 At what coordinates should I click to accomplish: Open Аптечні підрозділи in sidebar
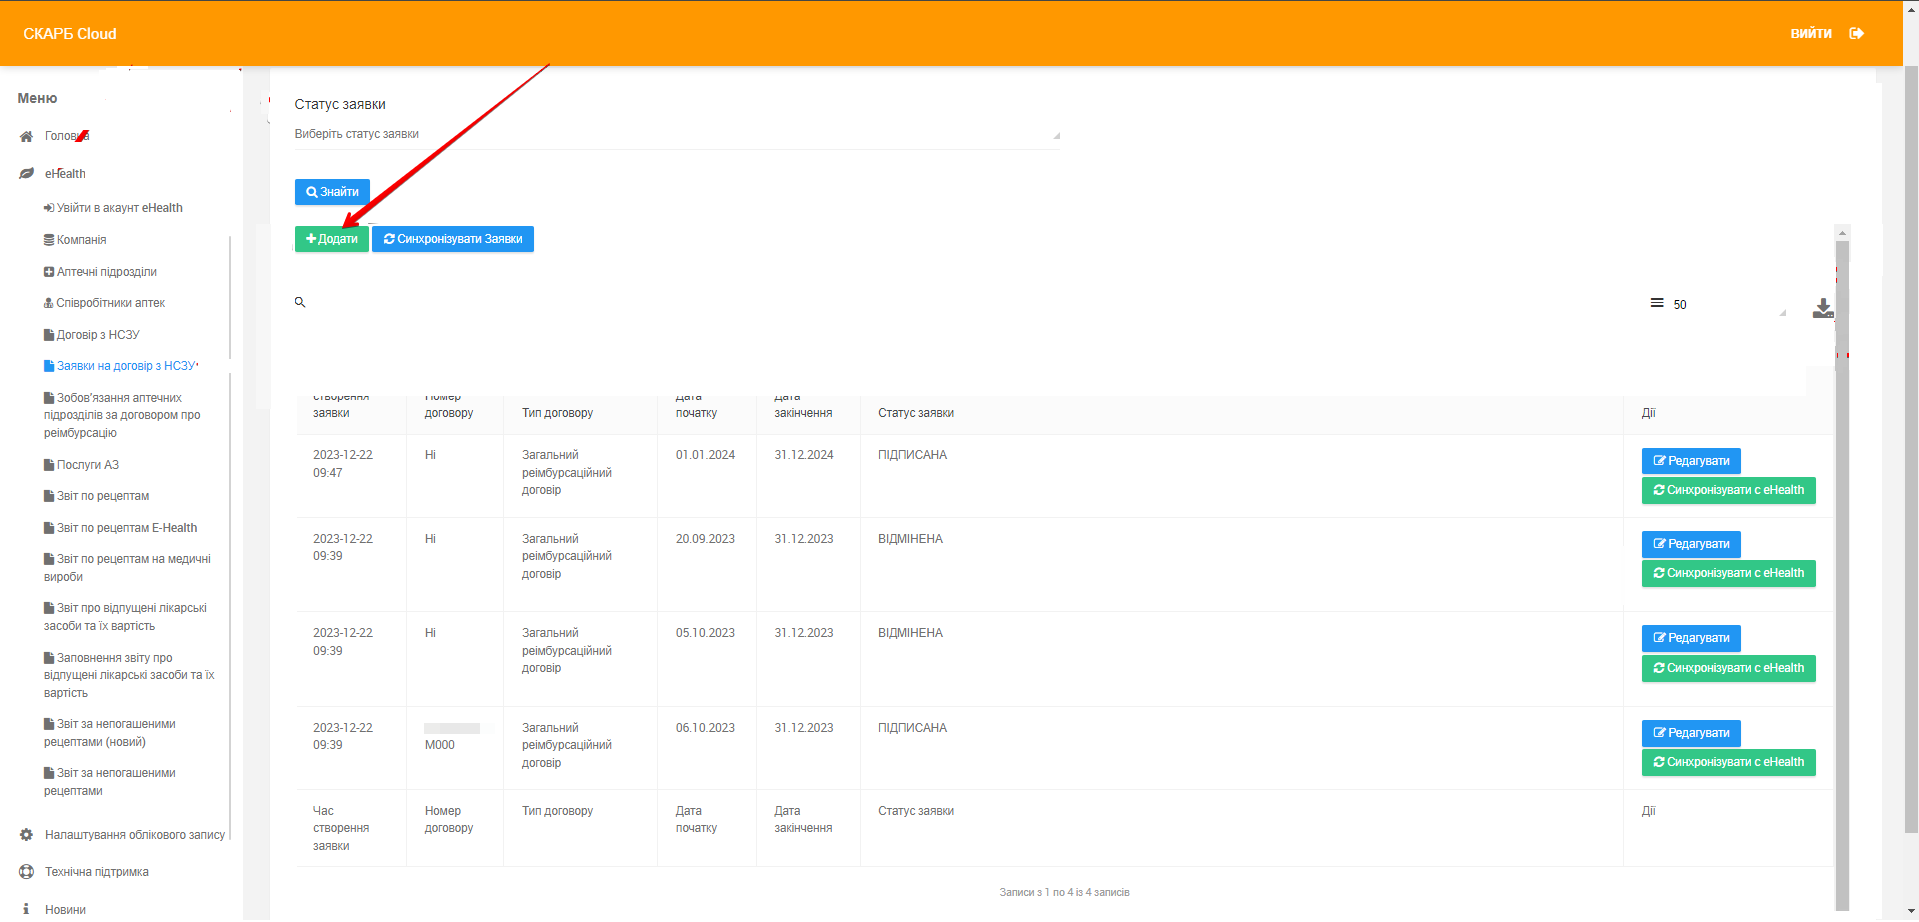point(106,272)
